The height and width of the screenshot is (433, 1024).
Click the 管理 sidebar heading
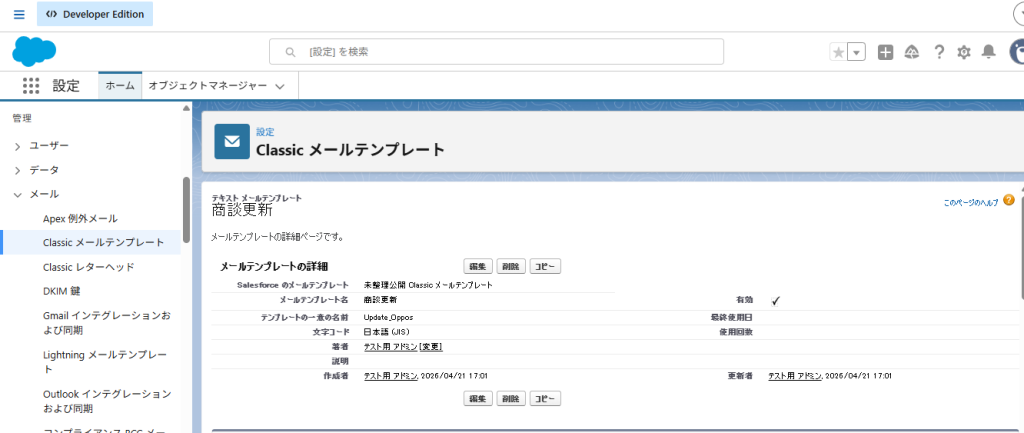[x=22, y=118]
